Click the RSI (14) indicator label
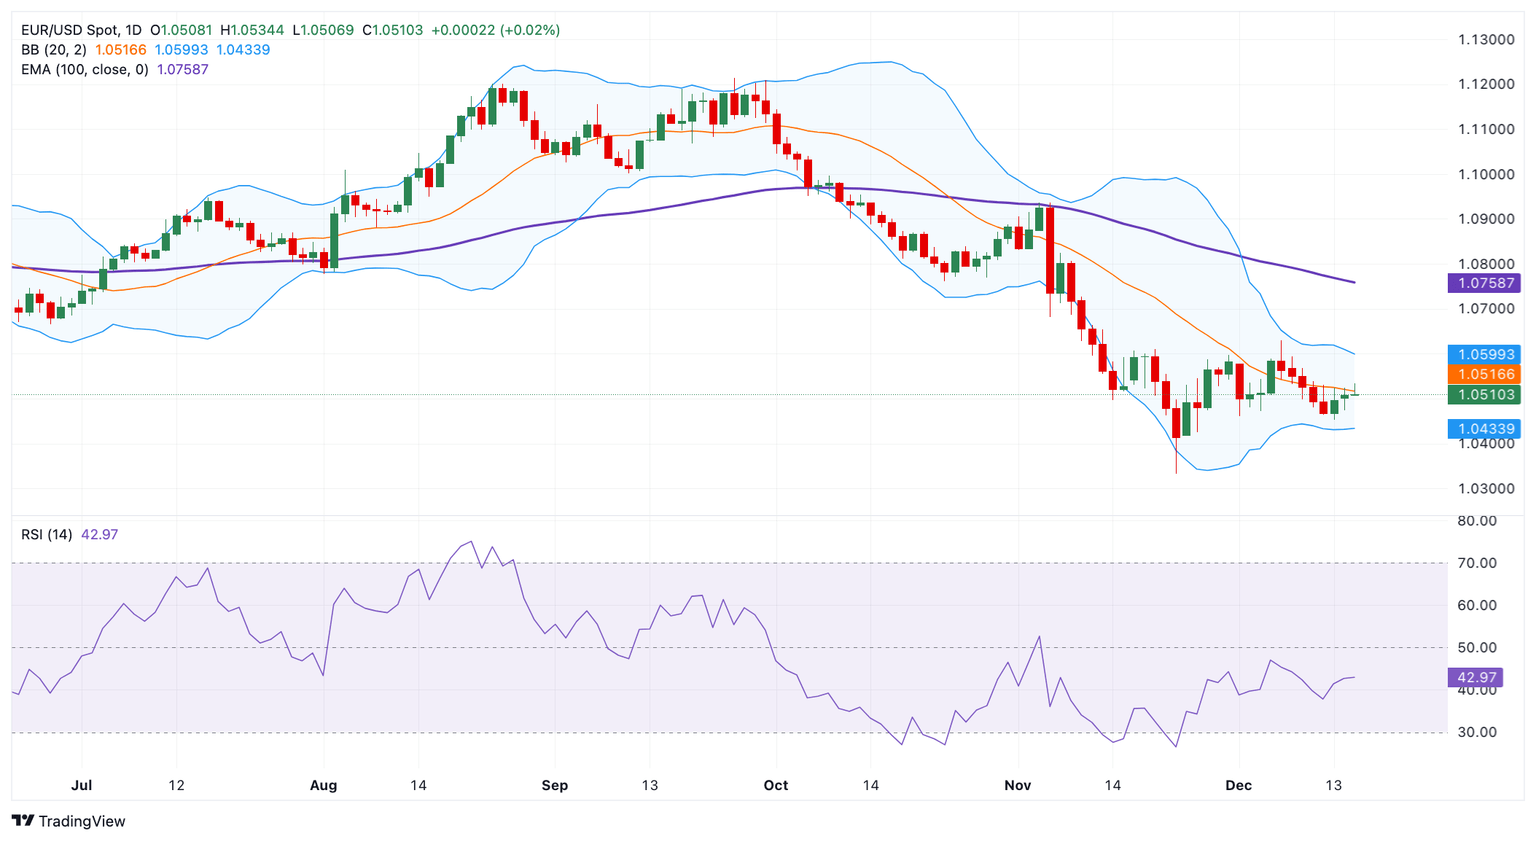Screen dimensions: 1536x841 47,534
